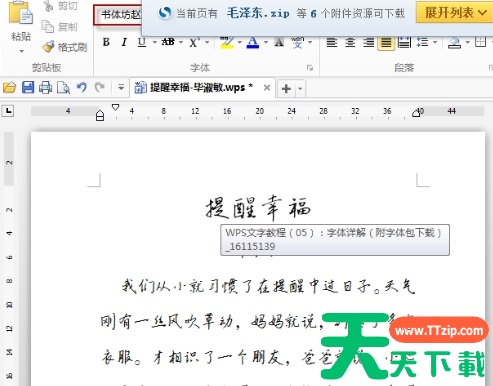Open Print Preview icon
Screen dimensions: 493x386
(63, 88)
